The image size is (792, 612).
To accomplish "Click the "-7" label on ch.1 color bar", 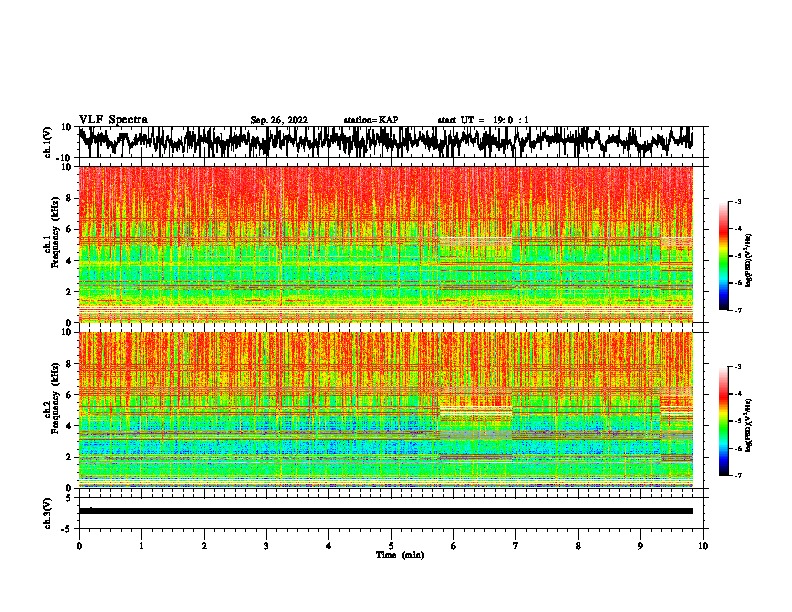I will (x=738, y=310).
